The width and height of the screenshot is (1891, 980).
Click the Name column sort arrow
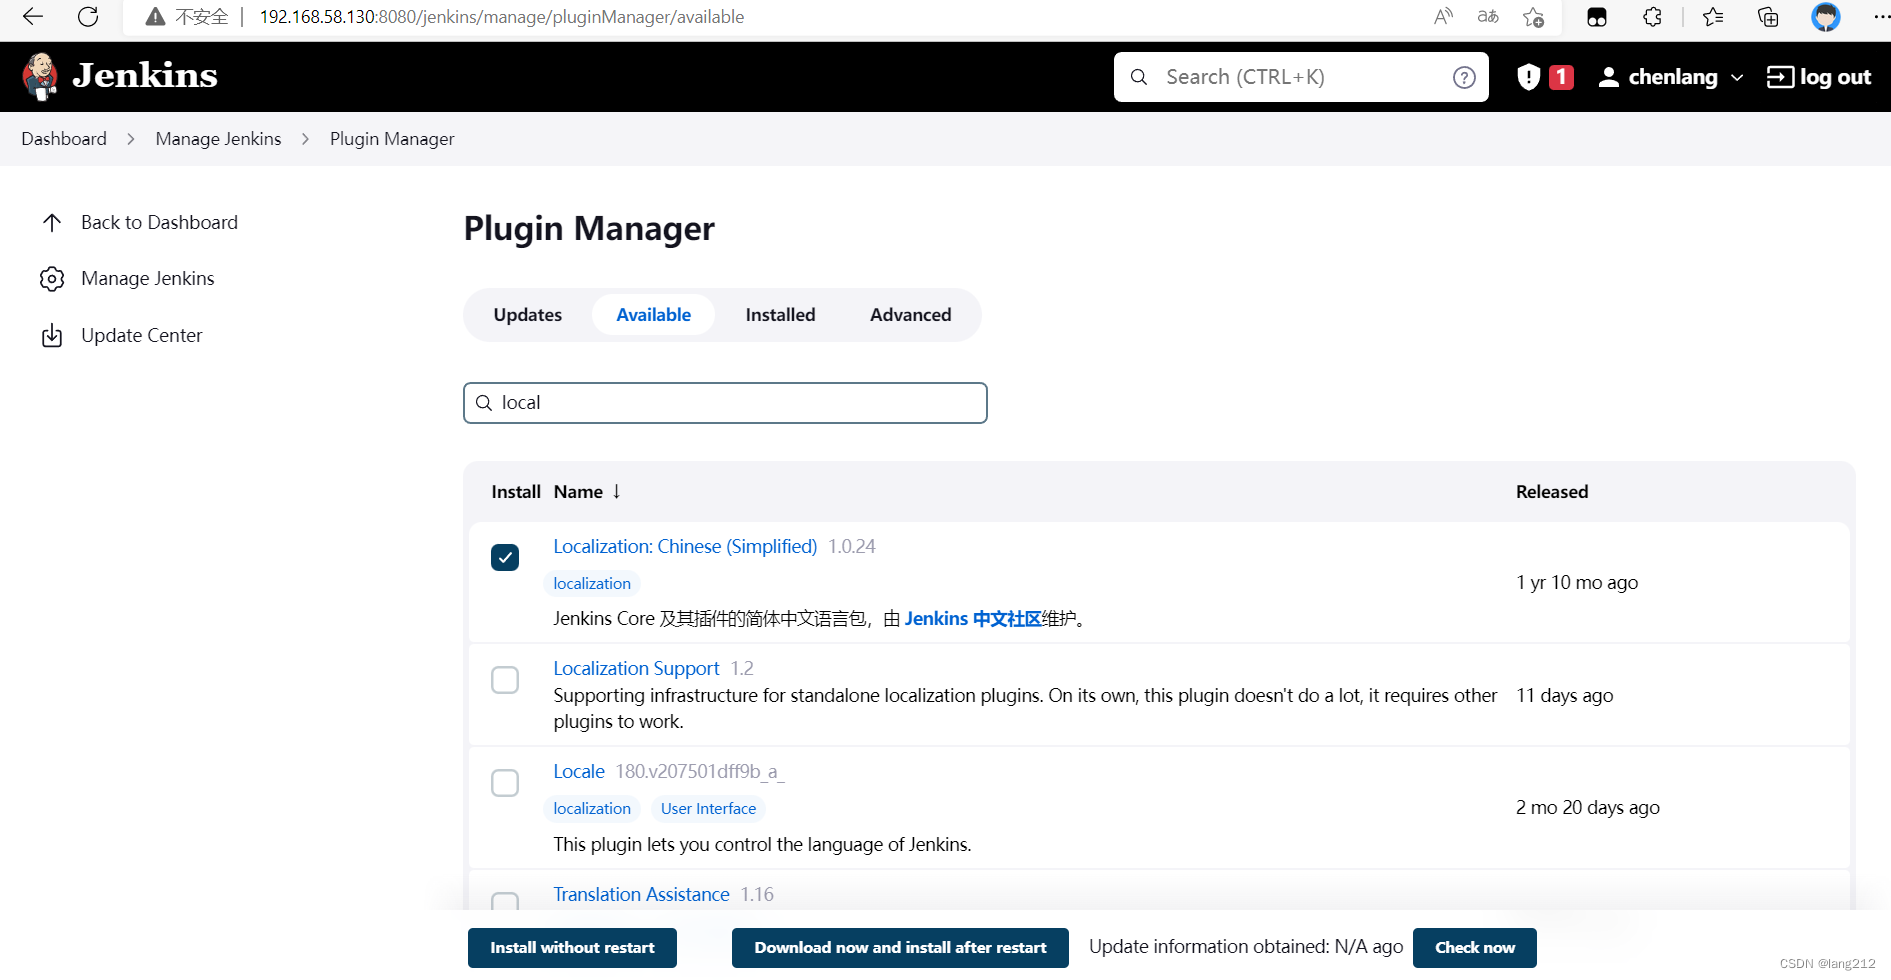pos(617,491)
